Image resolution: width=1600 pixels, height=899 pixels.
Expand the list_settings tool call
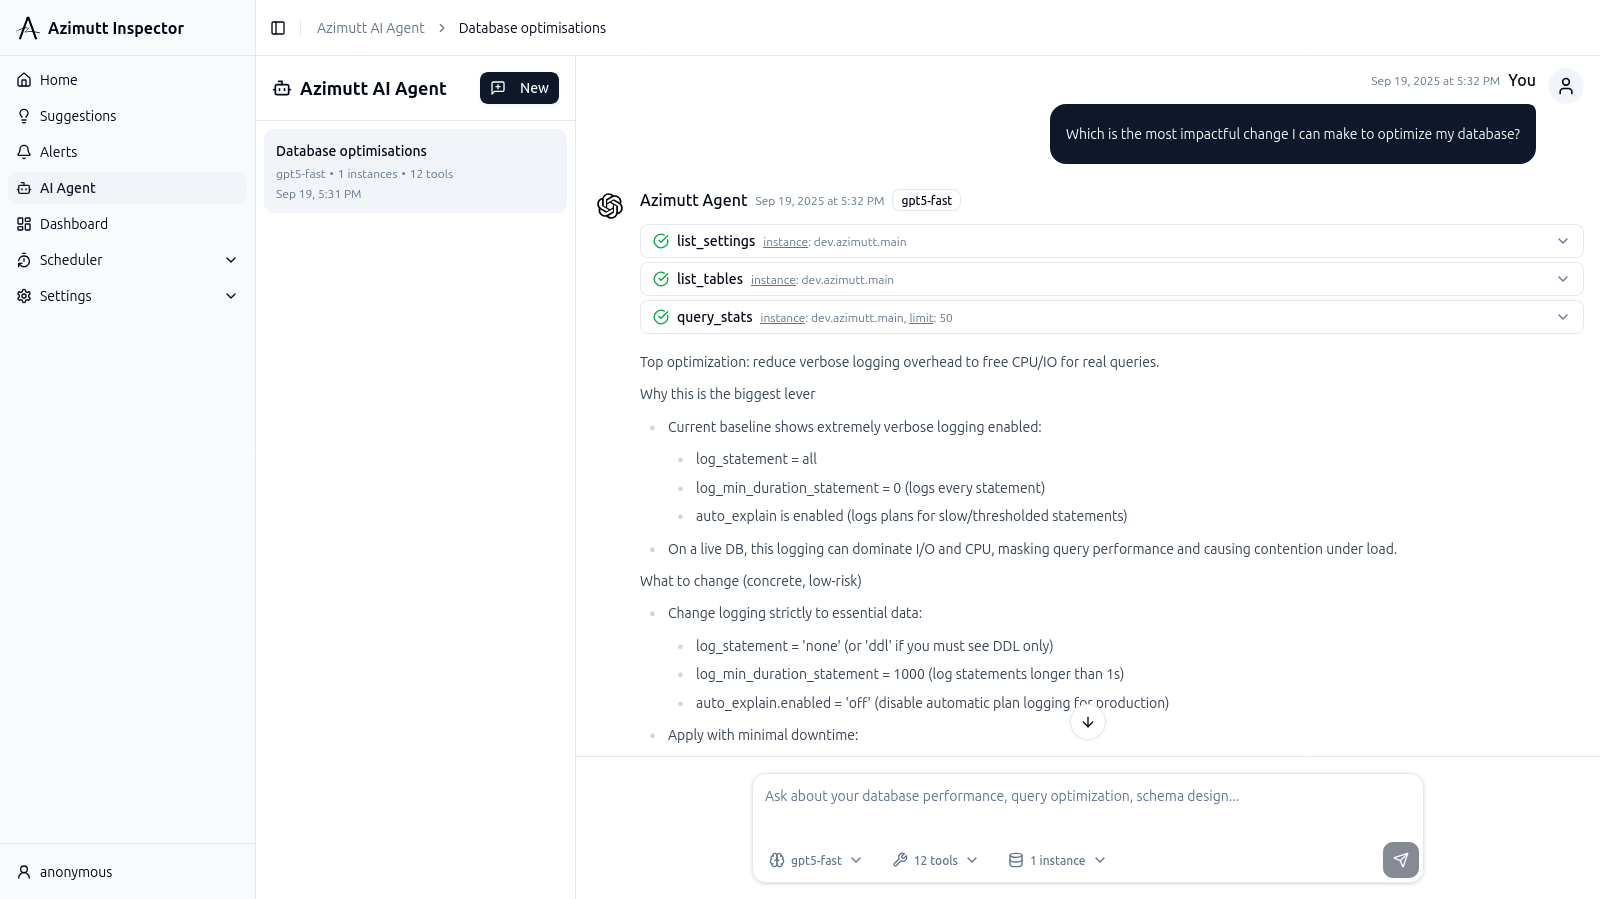point(1562,241)
